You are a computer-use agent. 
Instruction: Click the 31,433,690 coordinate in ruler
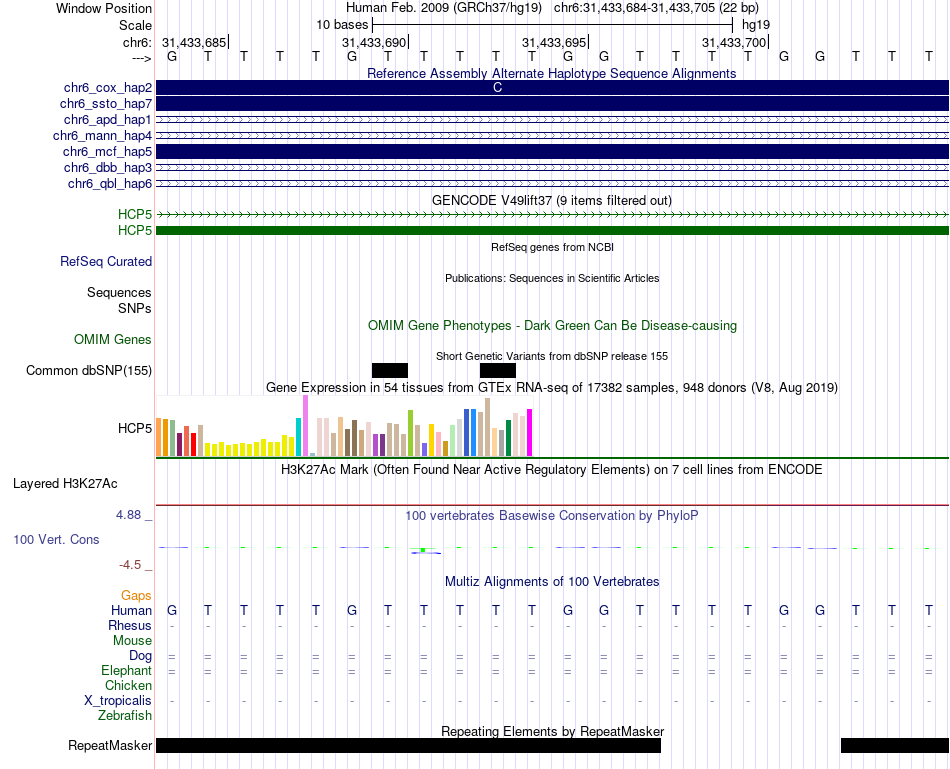374,42
